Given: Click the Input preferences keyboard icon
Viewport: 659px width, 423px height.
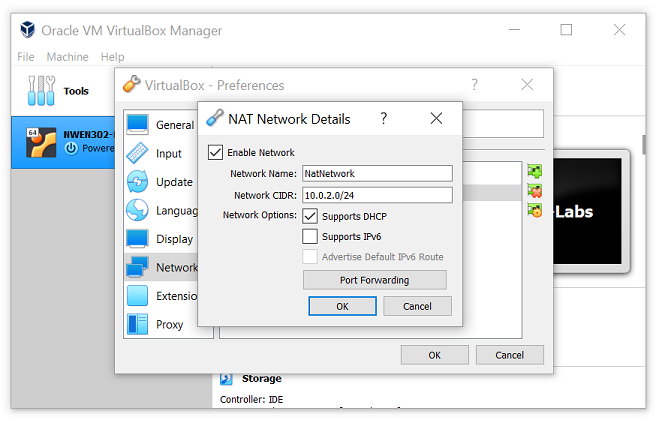Looking at the screenshot, I should (x=137, y=153).
